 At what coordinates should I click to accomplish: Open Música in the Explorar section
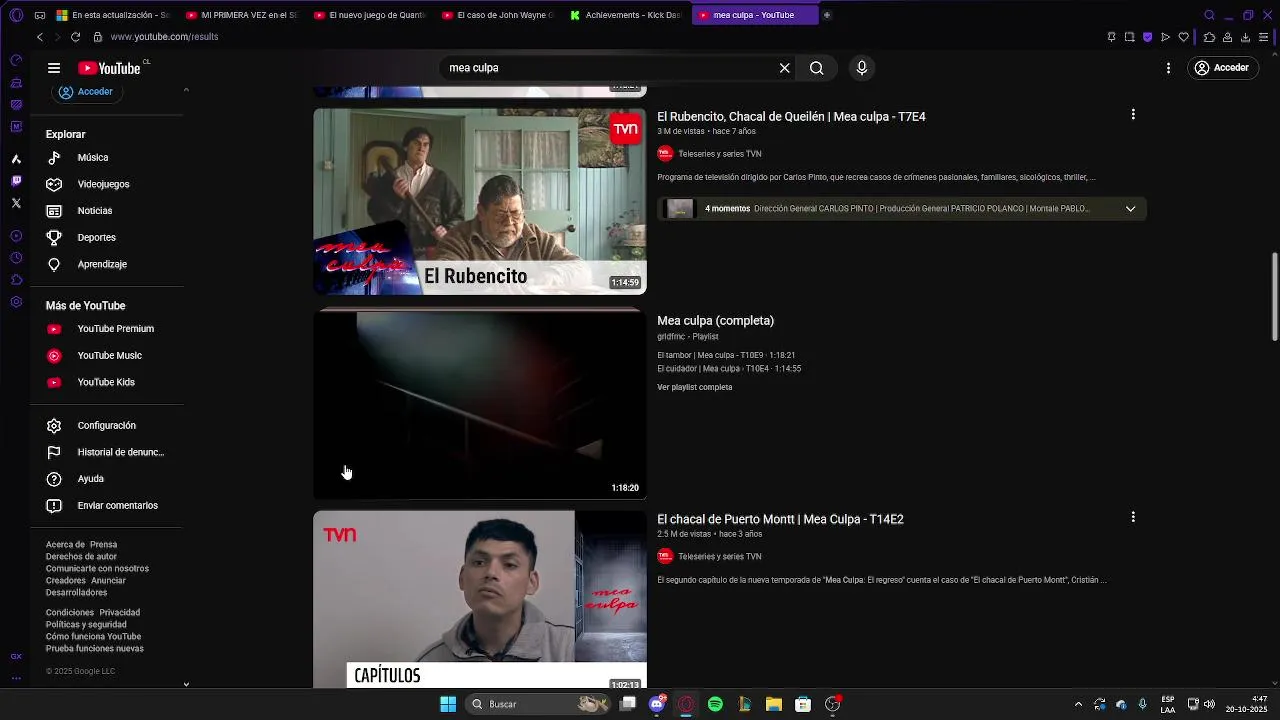tap(92, 158)
